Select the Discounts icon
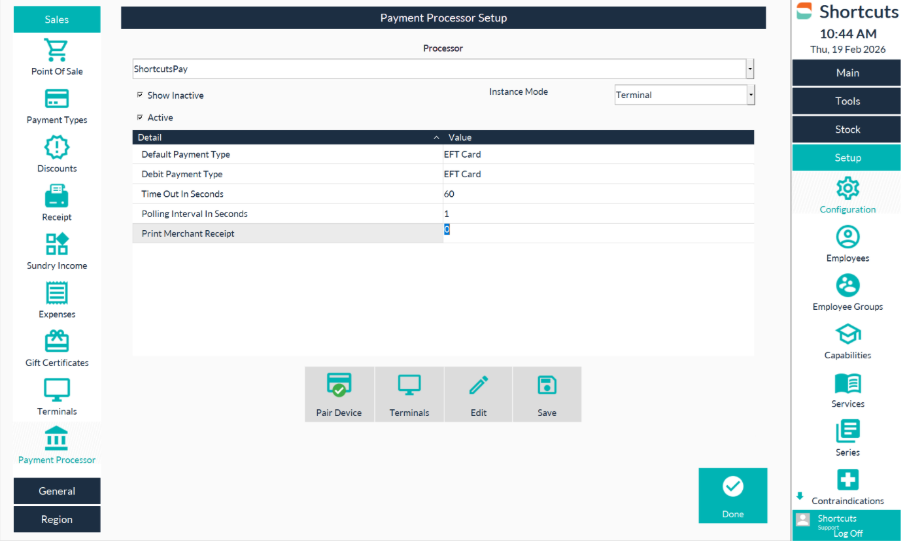The width and height of the screenshot is (901, 541). click(x=57, y=148)
